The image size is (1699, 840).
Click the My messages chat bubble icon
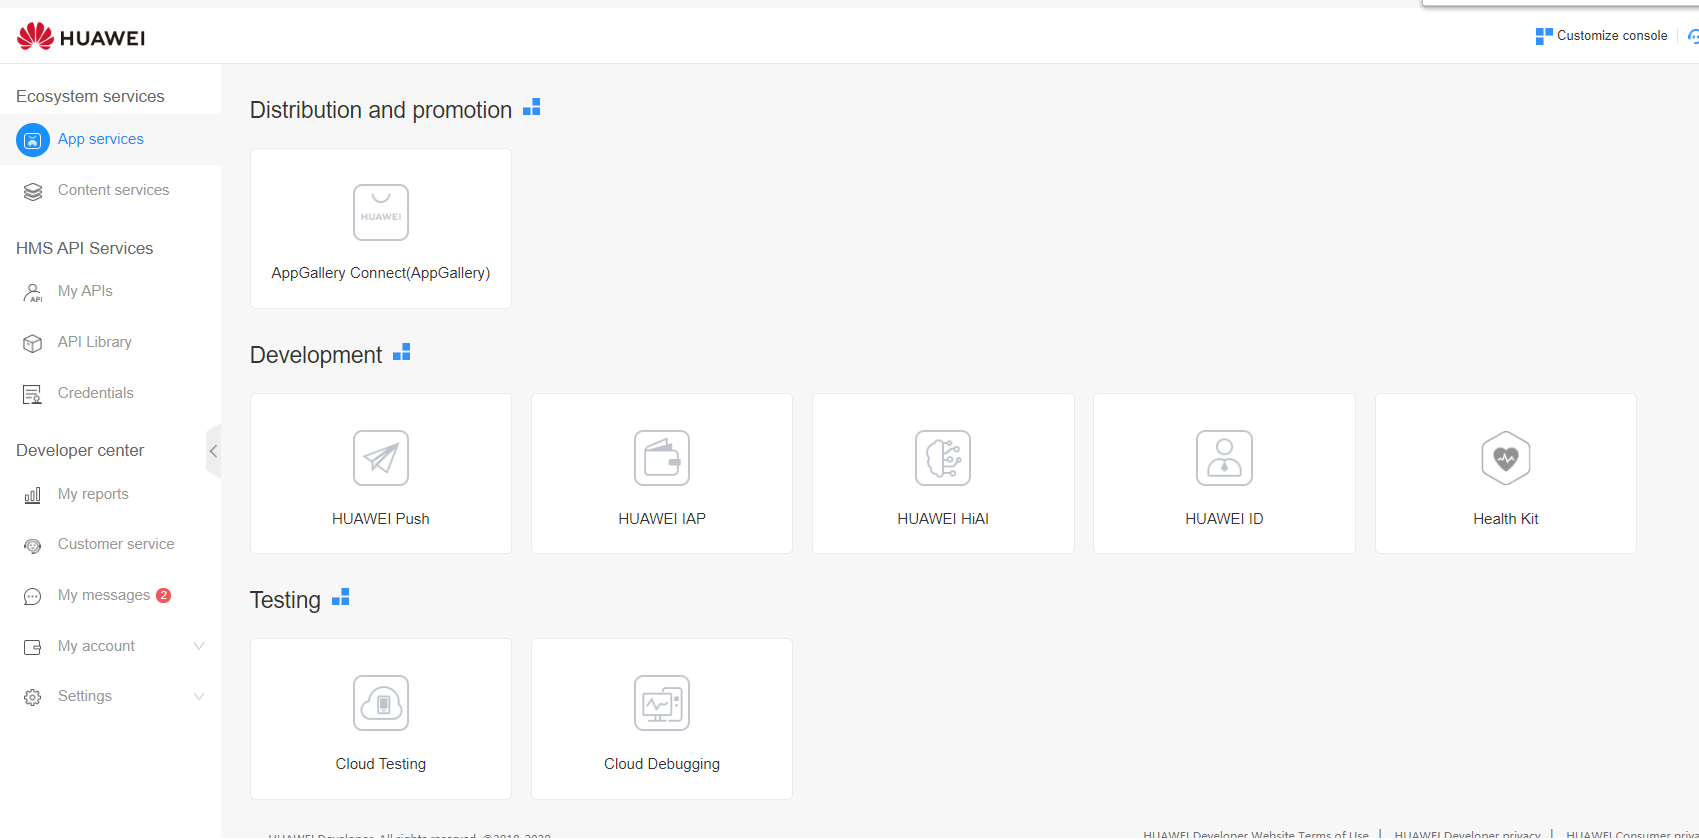33,596
